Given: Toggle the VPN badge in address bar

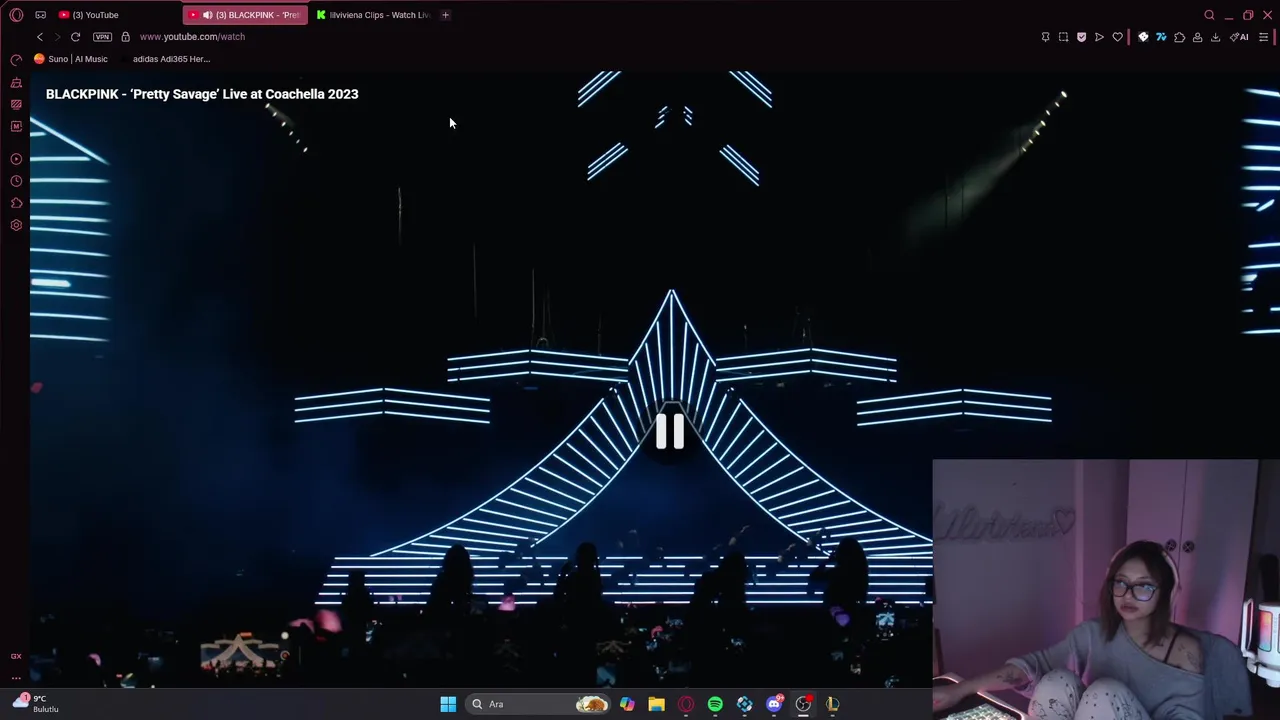Looking at the screenshot, I should tap(102, 37).
